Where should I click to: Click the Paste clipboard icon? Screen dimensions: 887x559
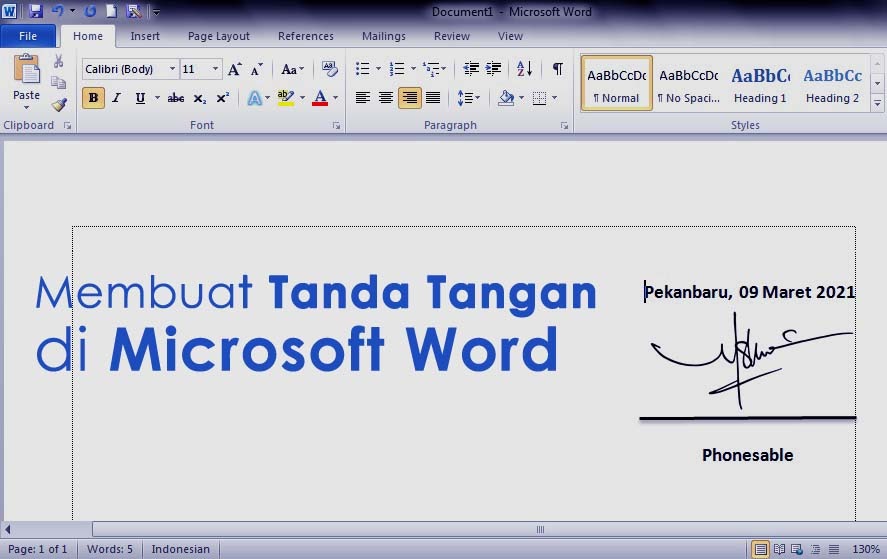[x=27, y=70]
